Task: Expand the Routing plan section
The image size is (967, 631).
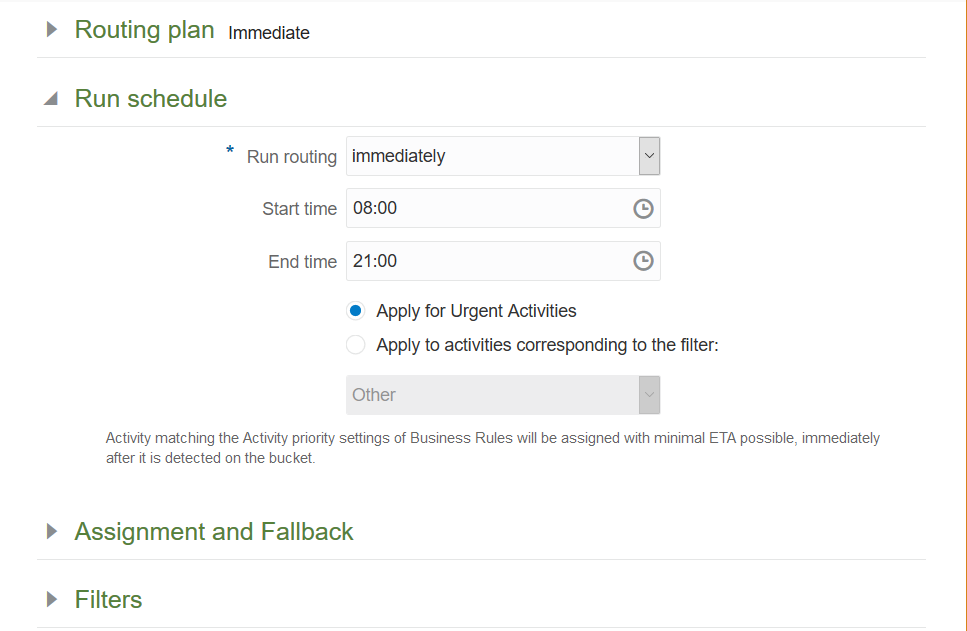Action: point(52,30)
